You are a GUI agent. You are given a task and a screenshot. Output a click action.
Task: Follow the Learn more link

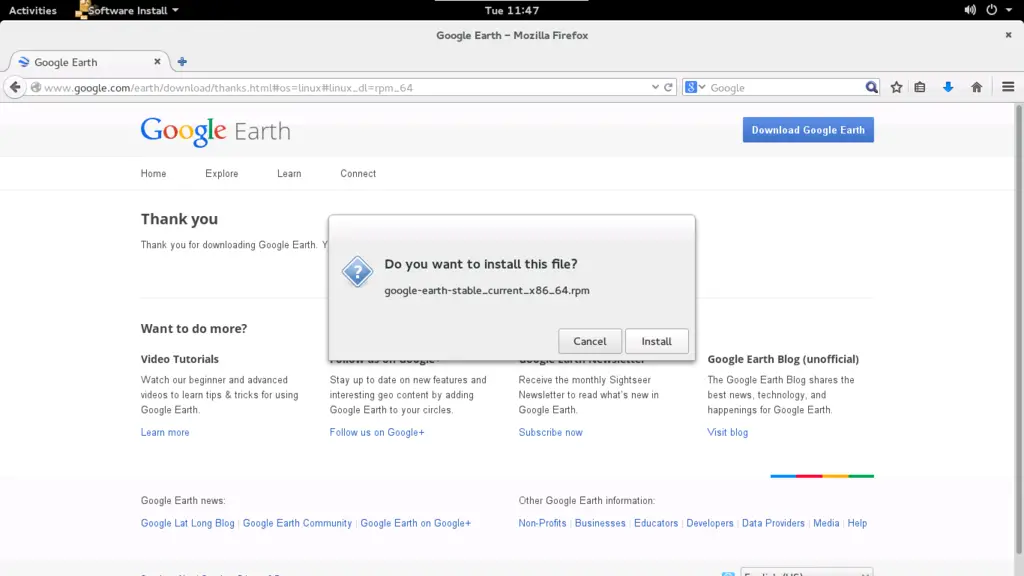pyautogui.click(x=165, y=432)
